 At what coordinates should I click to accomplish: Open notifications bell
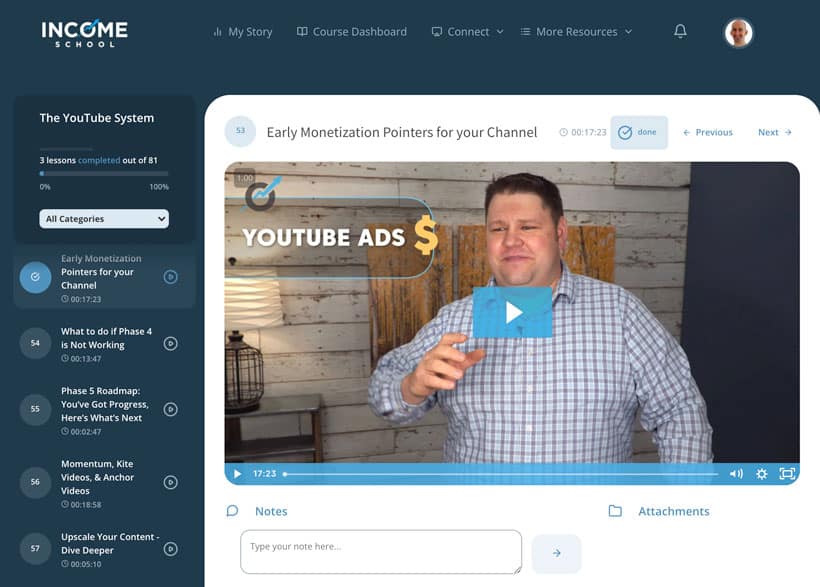pyautogui.click(x=680, y=31)
